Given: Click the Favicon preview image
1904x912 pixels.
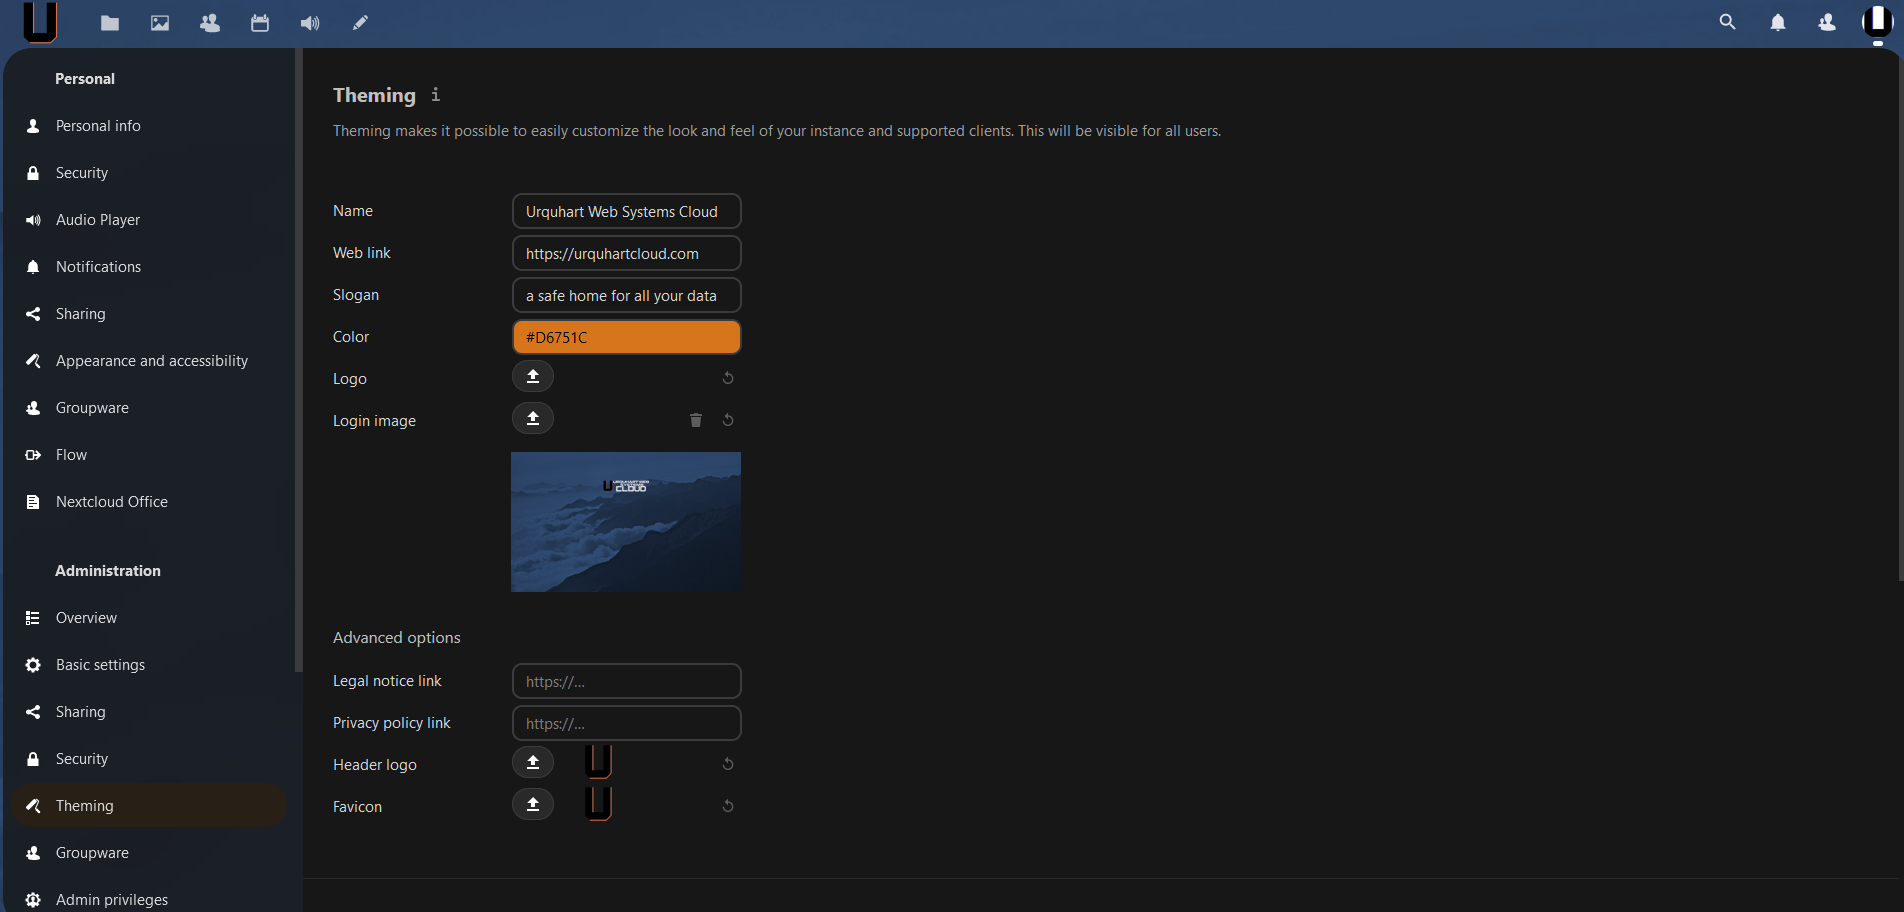Looking at the screenshot, I should 598,803.
